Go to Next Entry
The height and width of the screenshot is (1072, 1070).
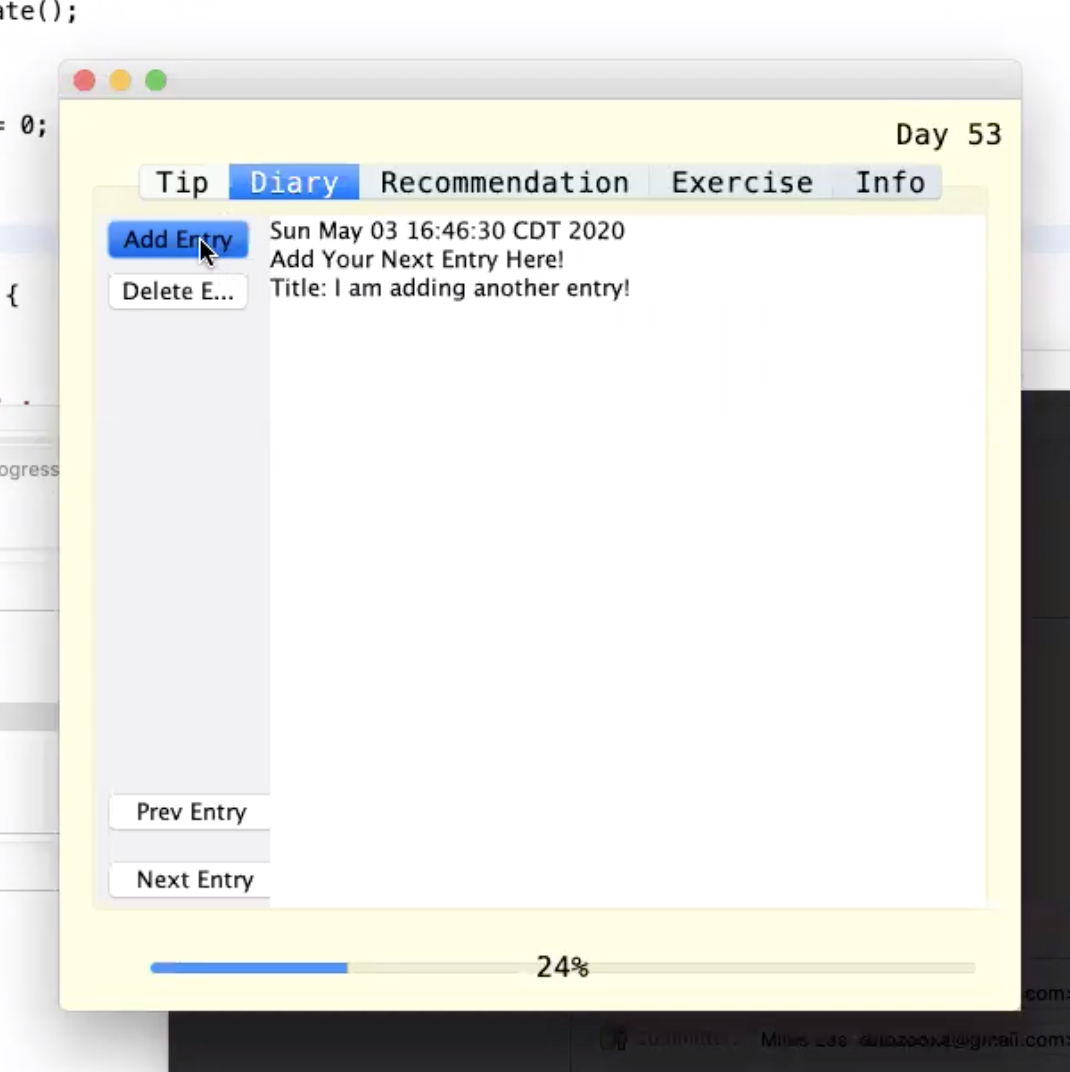pos(190,879)
